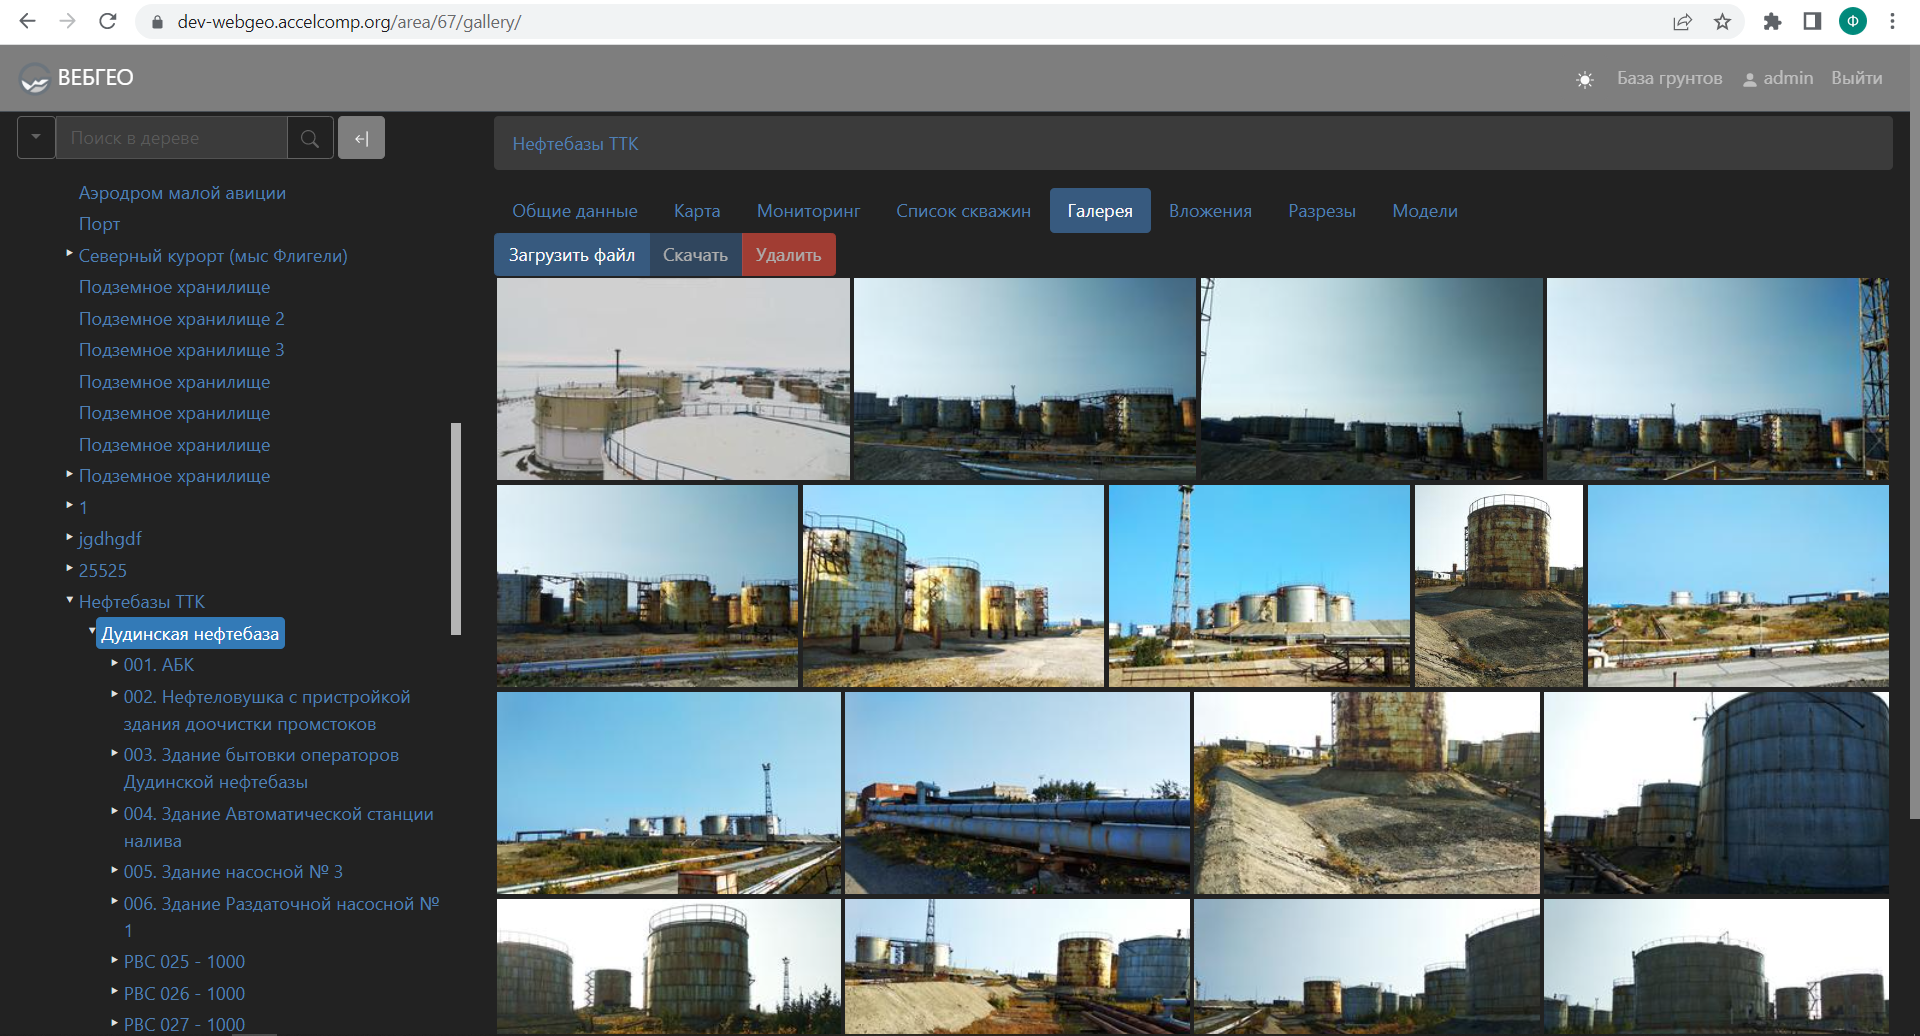Click the red Удалить button
The height and width of the screenshot is (1036, 1920).
788,255
